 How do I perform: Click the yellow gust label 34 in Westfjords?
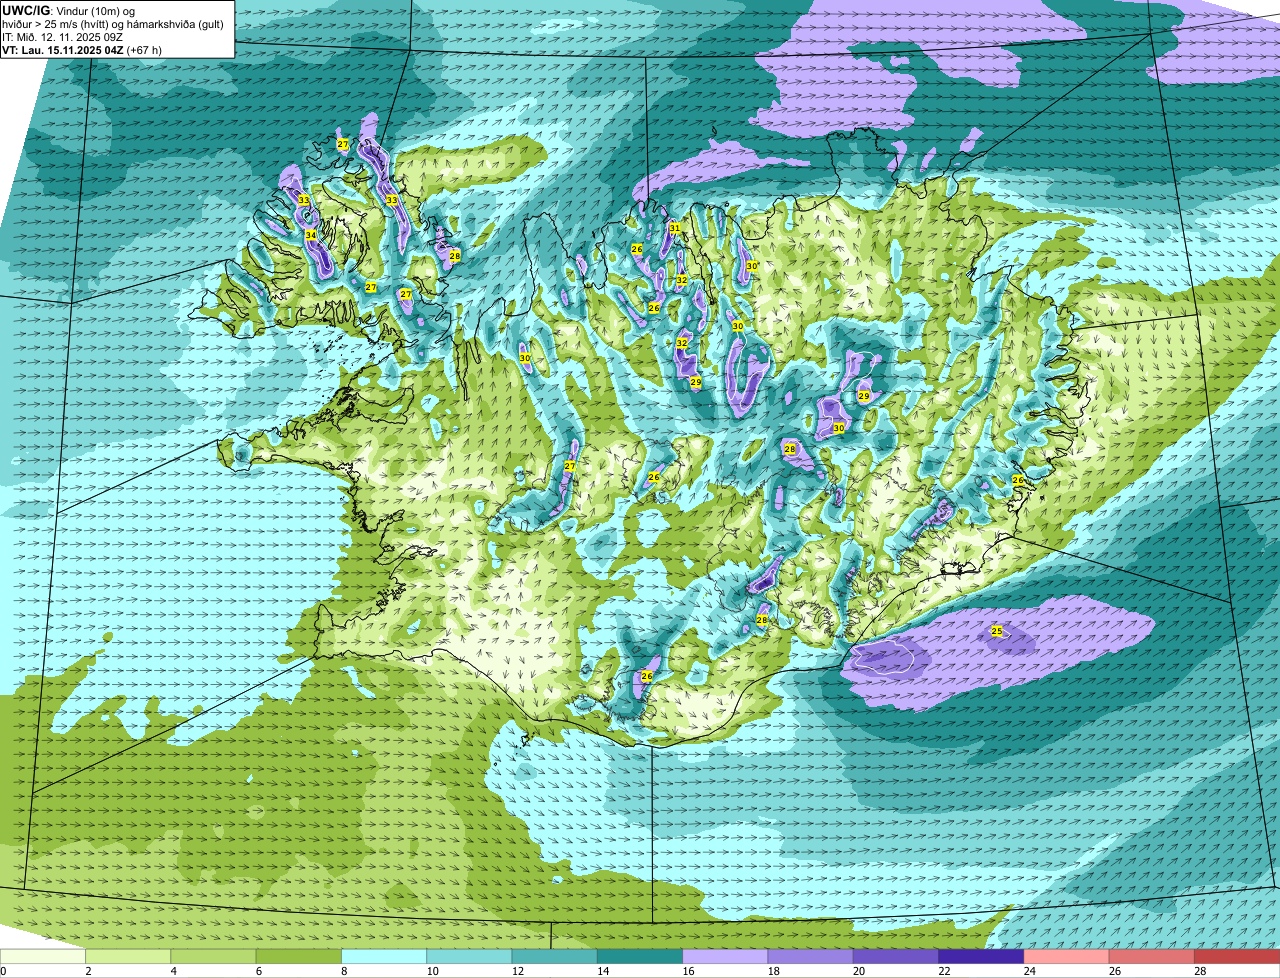point(311,235)
